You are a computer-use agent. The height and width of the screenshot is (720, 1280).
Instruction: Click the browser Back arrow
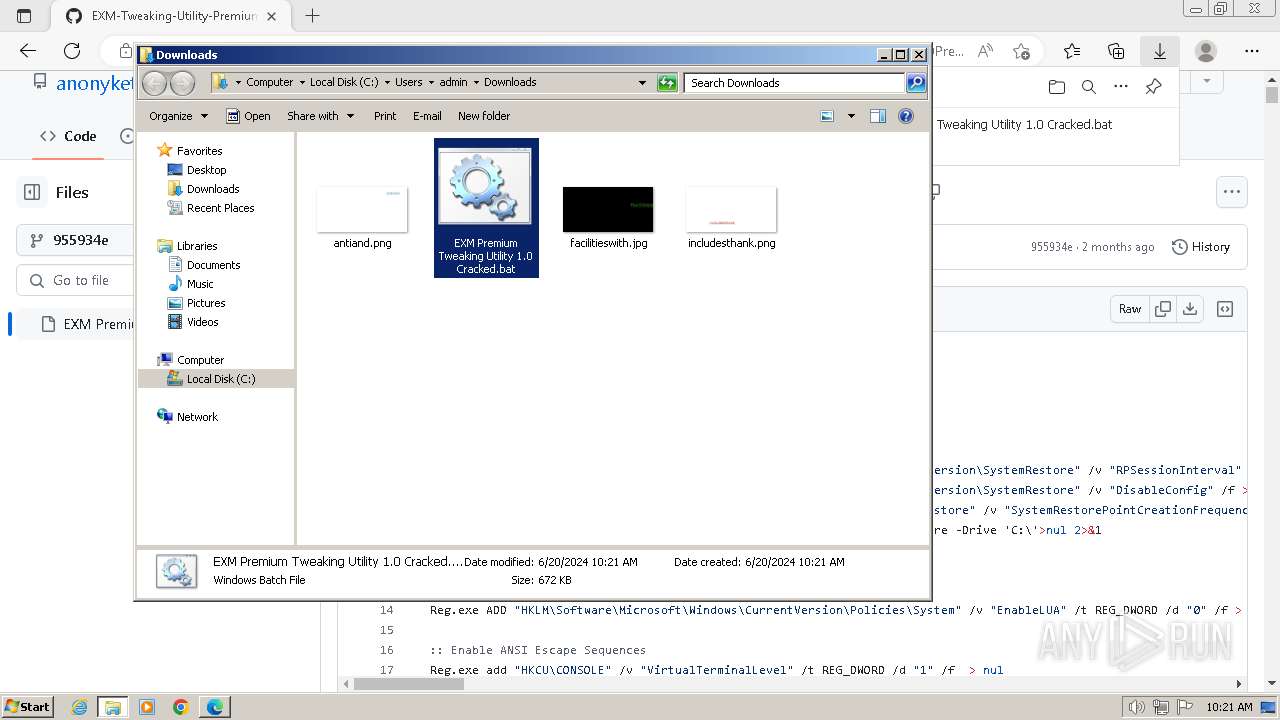(x=28, y=51)
